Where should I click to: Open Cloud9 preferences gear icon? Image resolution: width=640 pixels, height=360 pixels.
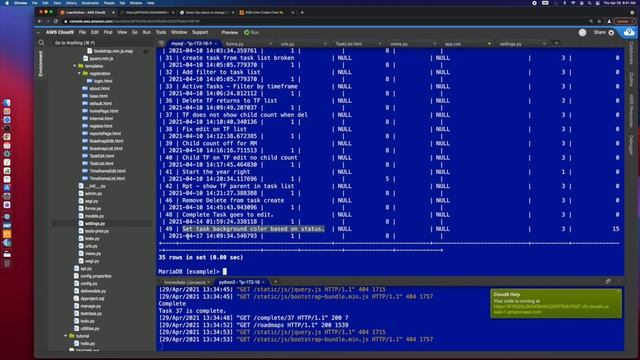[x=611, y=33]
